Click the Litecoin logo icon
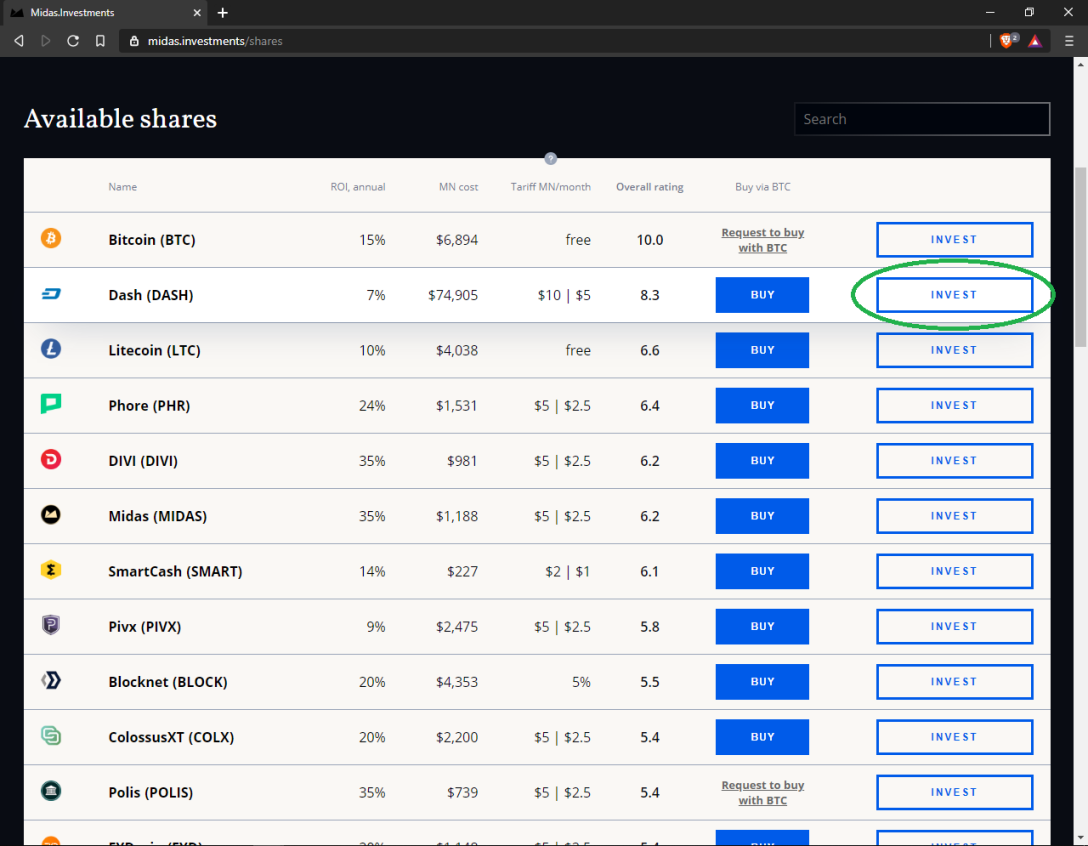Image resolution: width=1088 pixels, height=846 pixels. [51, 348]
